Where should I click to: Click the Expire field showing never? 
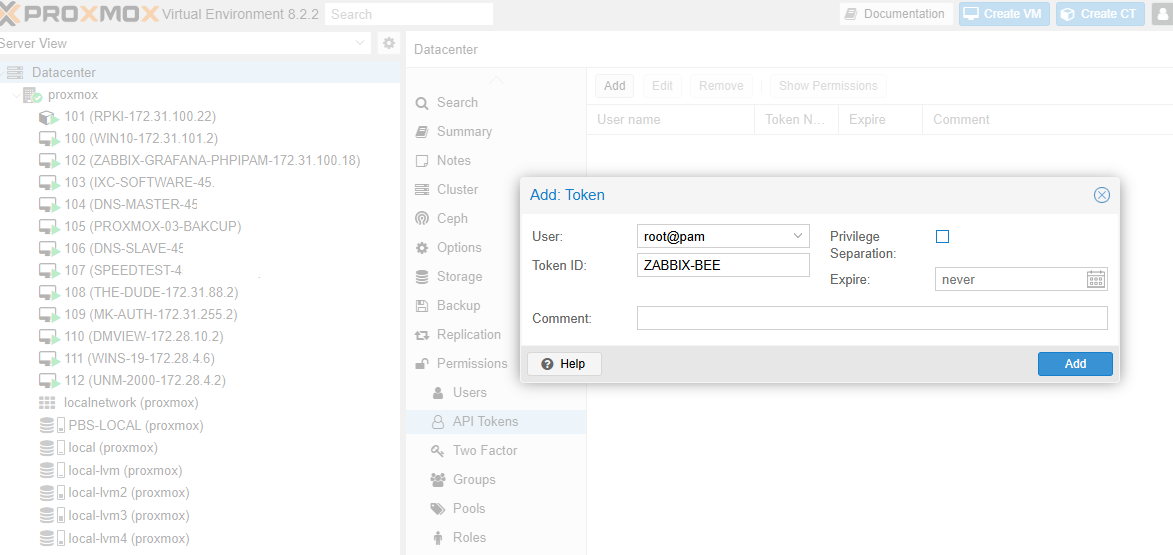coord(1011,280)
